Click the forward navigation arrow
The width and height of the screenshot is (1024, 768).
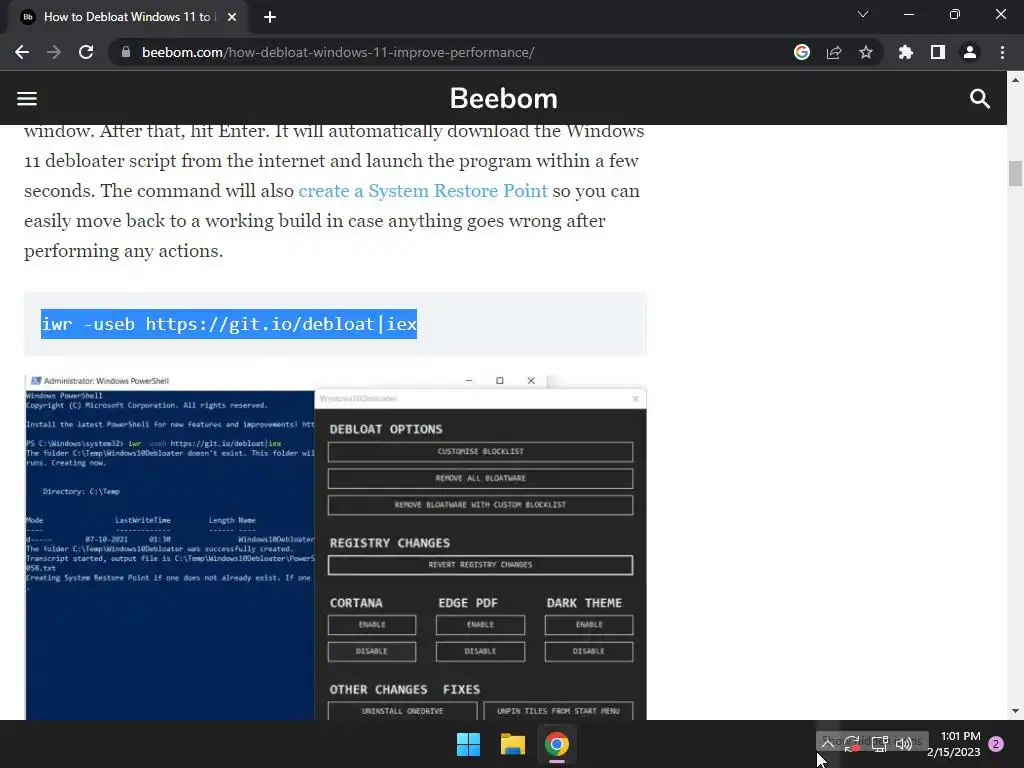tap(54, 52)
